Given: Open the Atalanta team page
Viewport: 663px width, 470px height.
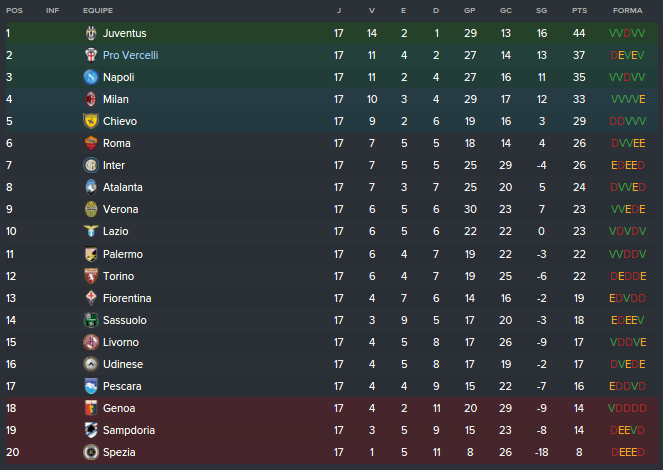Looking at the screenshot, I should tap(123, 187).
